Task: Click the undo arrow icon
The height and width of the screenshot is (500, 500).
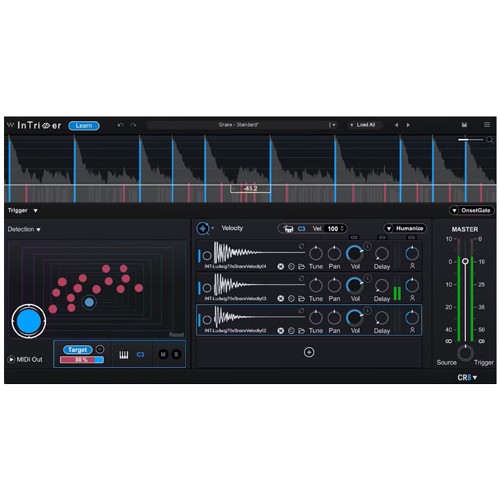Action: click(121, 125)
